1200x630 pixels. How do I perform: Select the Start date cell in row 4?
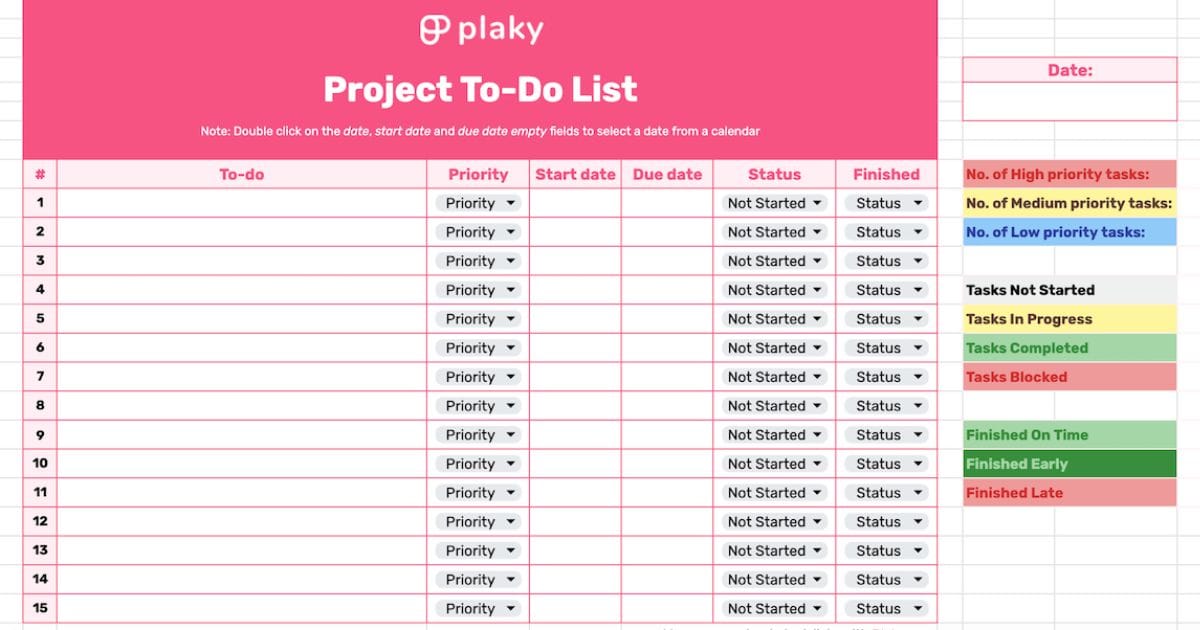[x=575, y=290]
